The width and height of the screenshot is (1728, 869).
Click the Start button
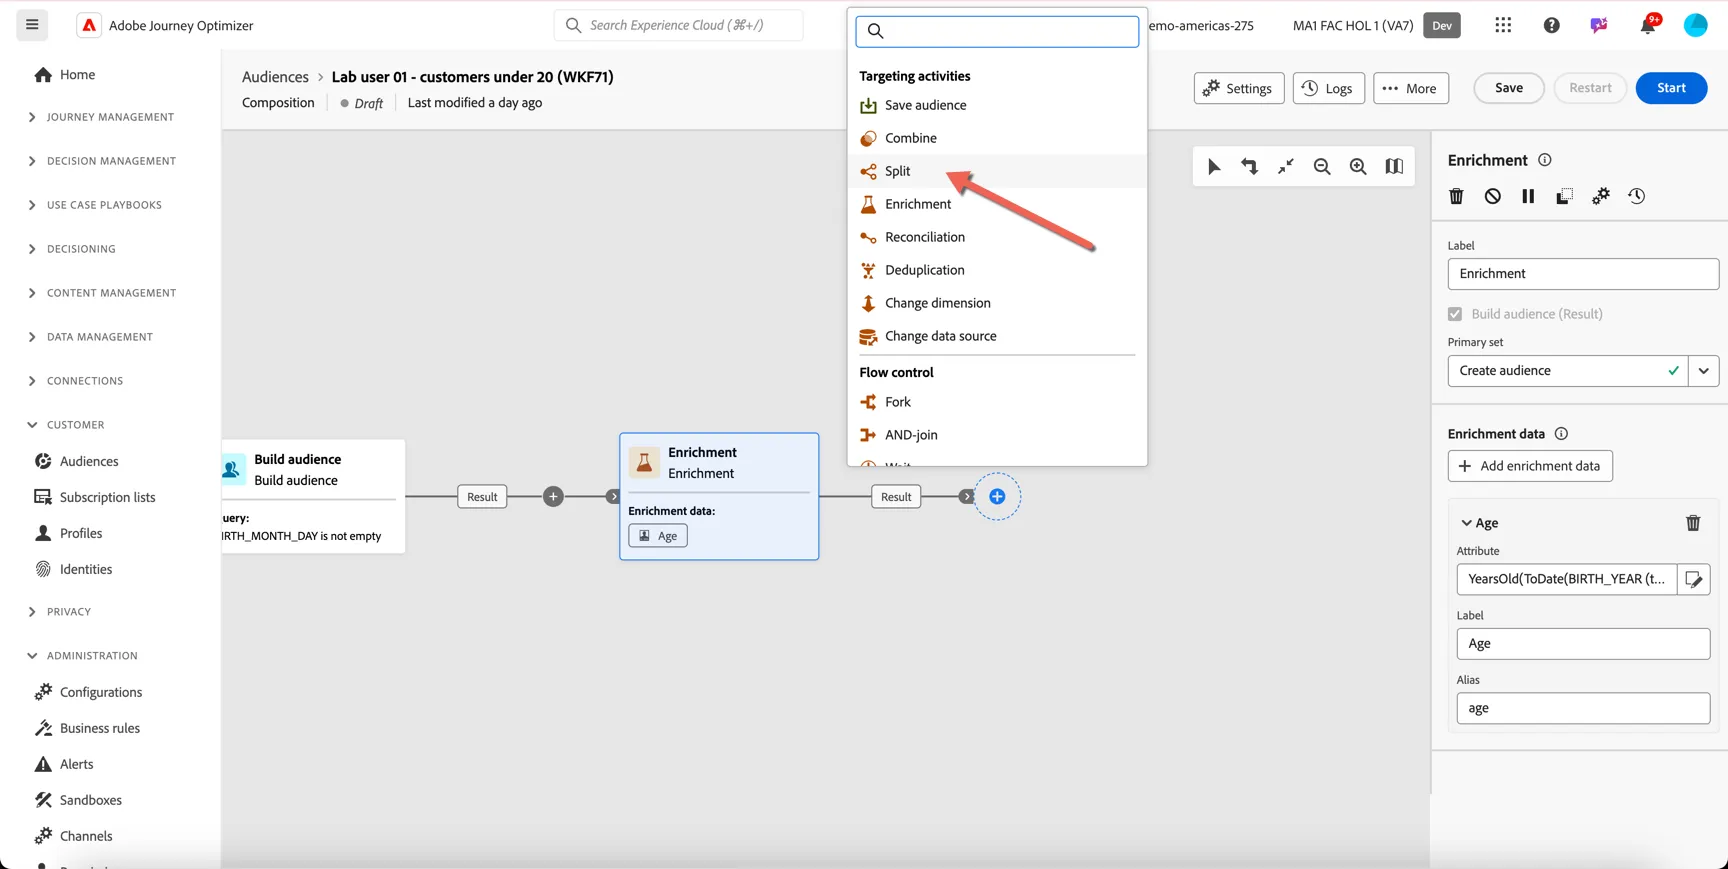1671,88
